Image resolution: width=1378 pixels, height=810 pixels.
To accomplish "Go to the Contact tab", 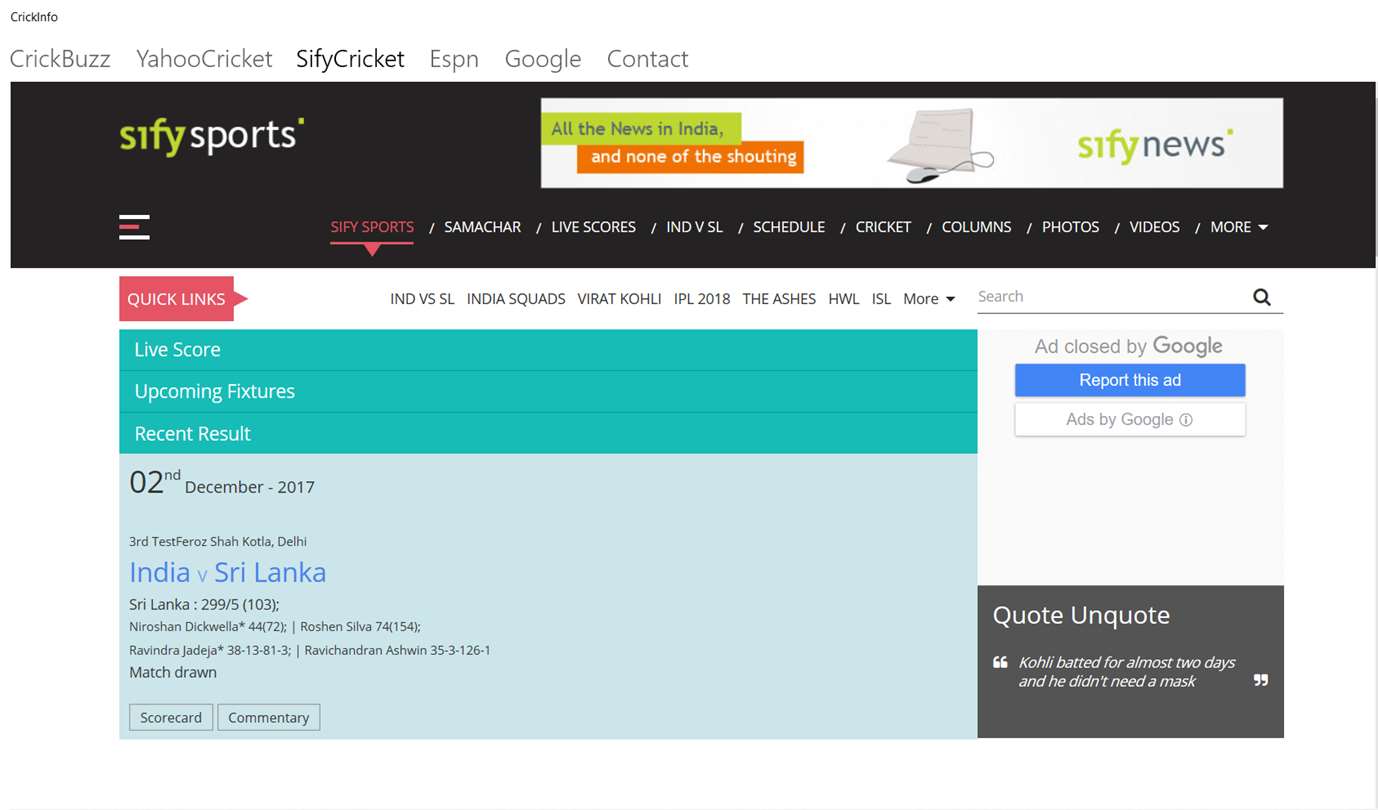I will pyautogui.click(x=647, y=59).
